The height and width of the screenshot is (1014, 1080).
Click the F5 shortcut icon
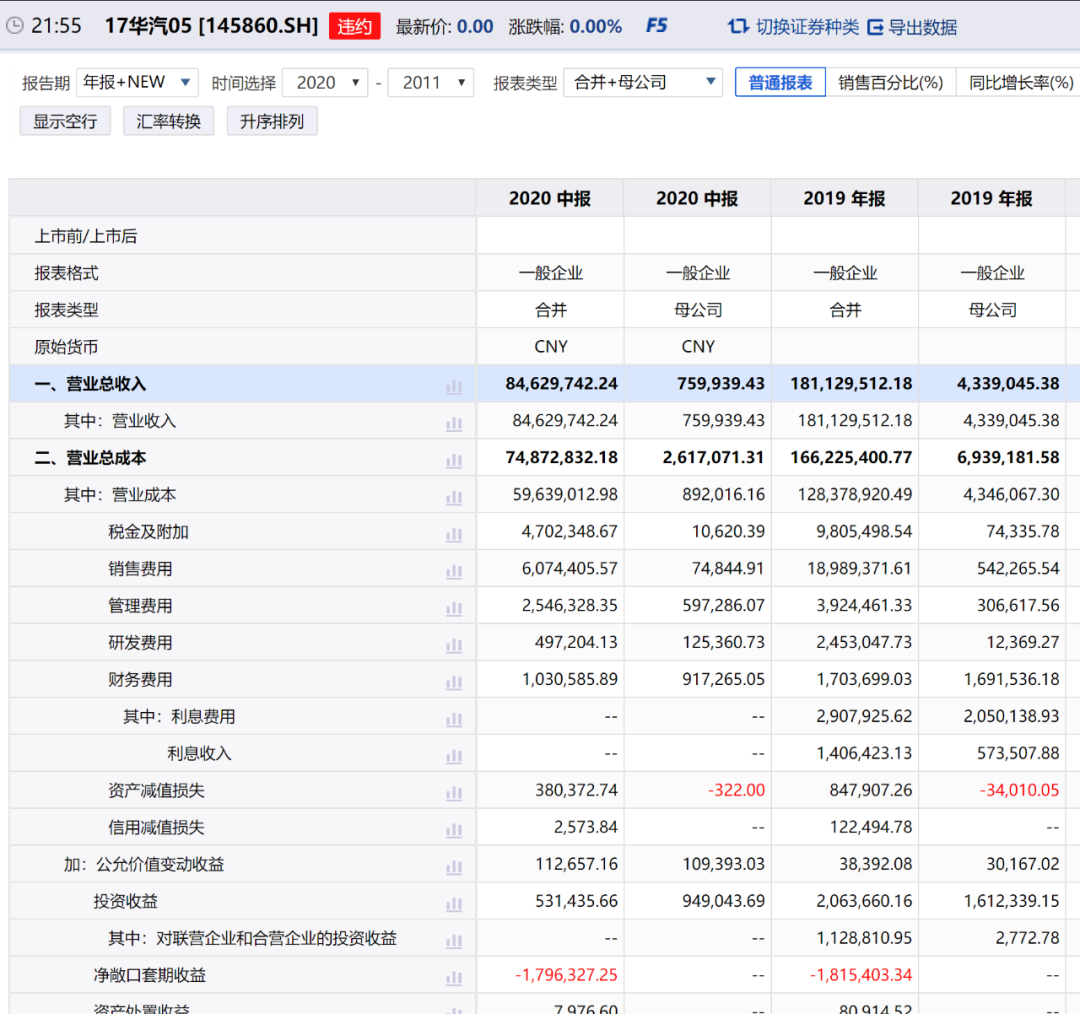656,26
